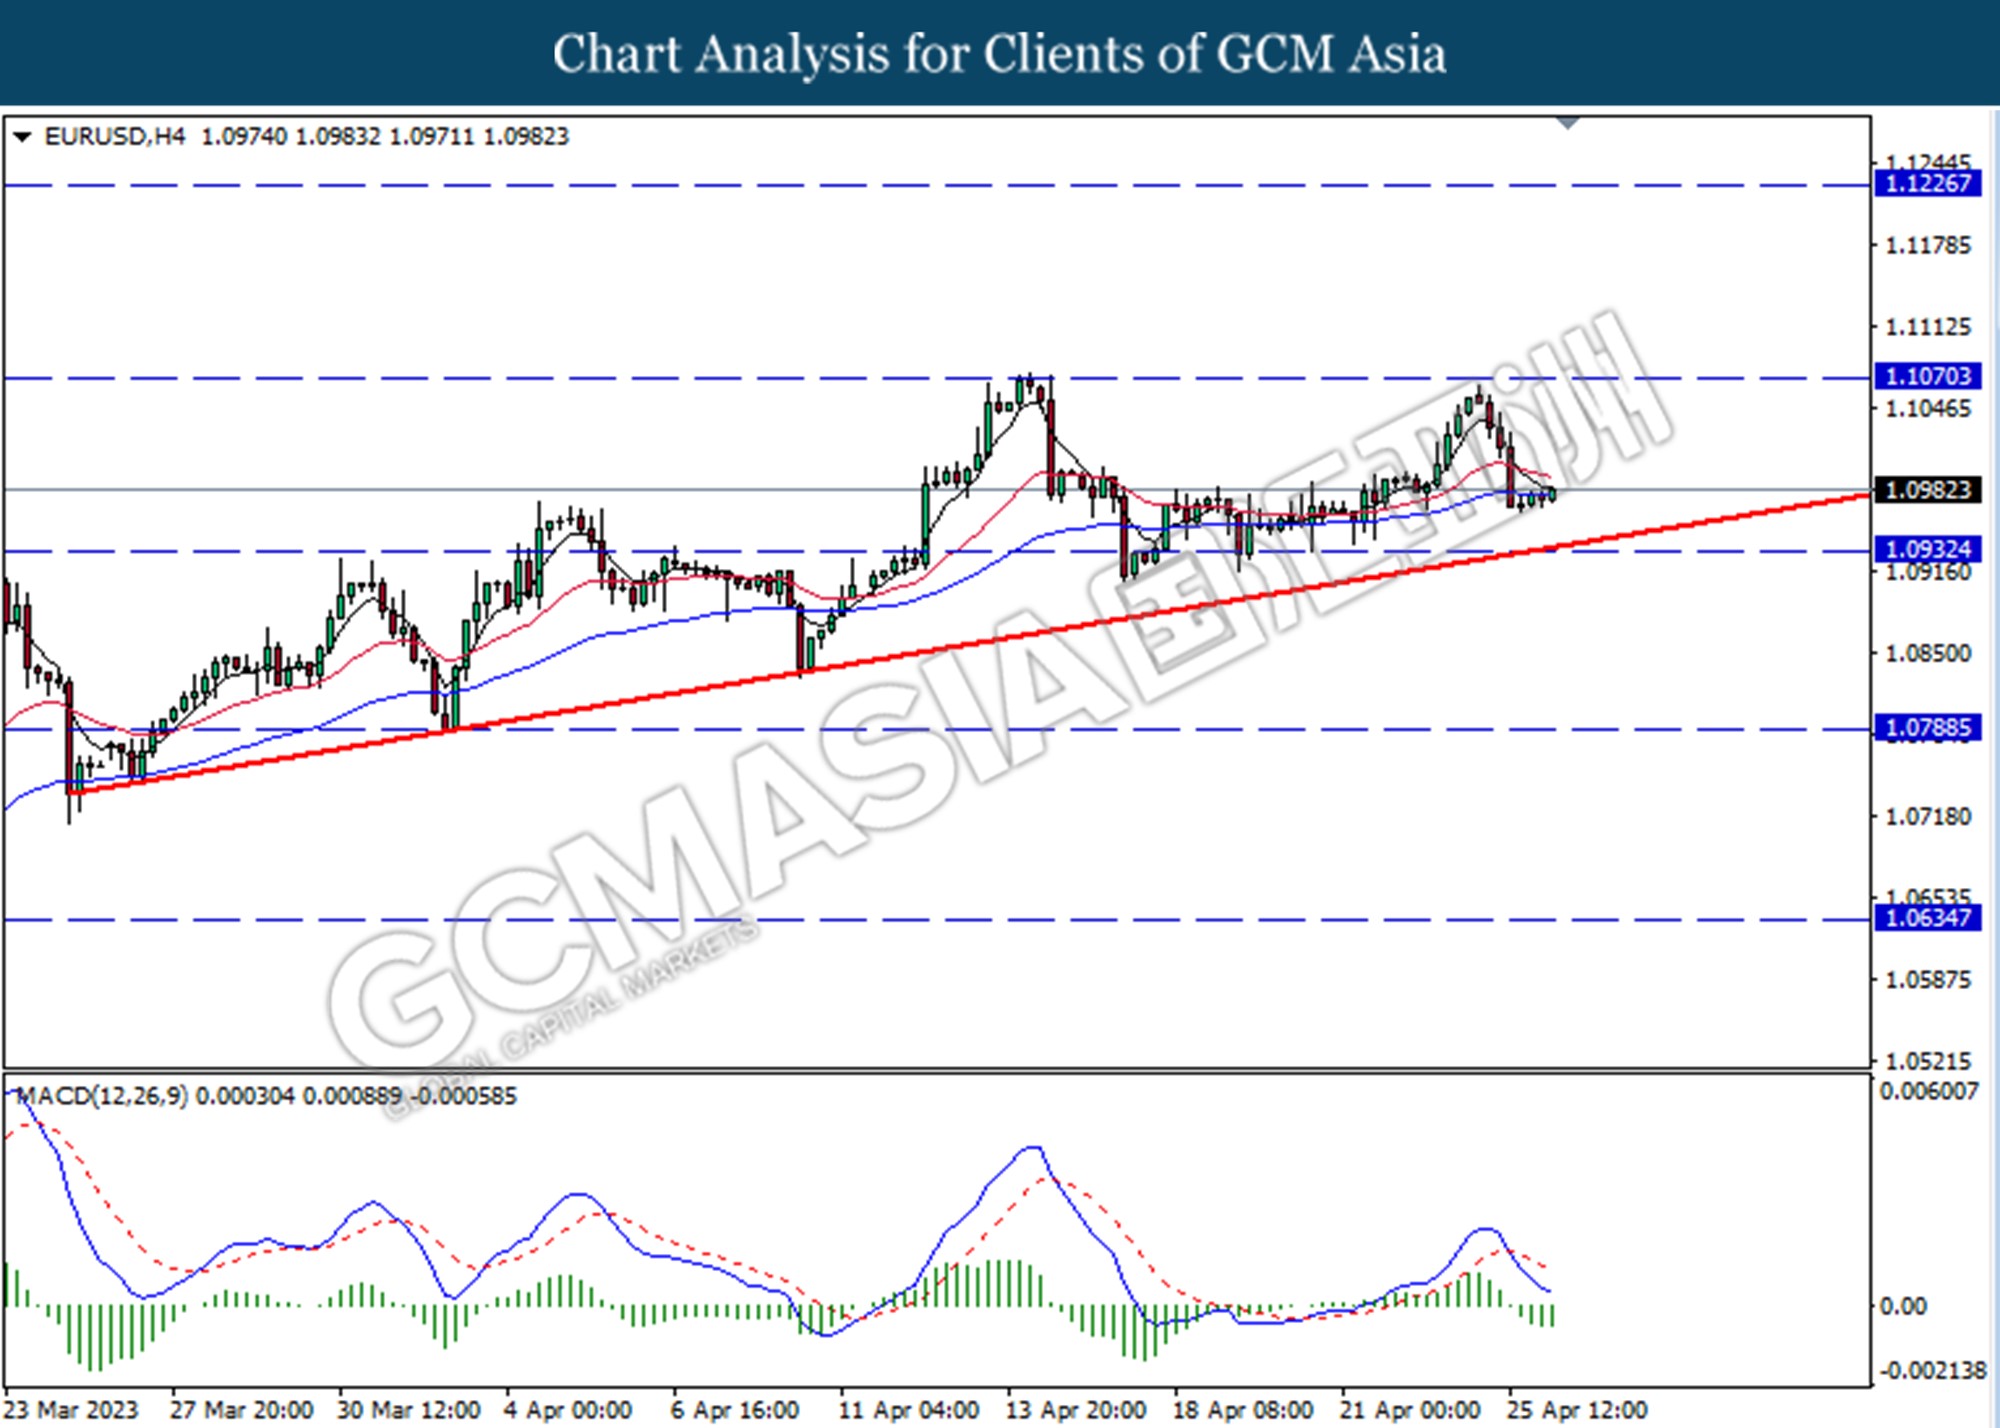Click the current price 1.09823 label
This screenshot has width=2000, height=1428.
1927,490
